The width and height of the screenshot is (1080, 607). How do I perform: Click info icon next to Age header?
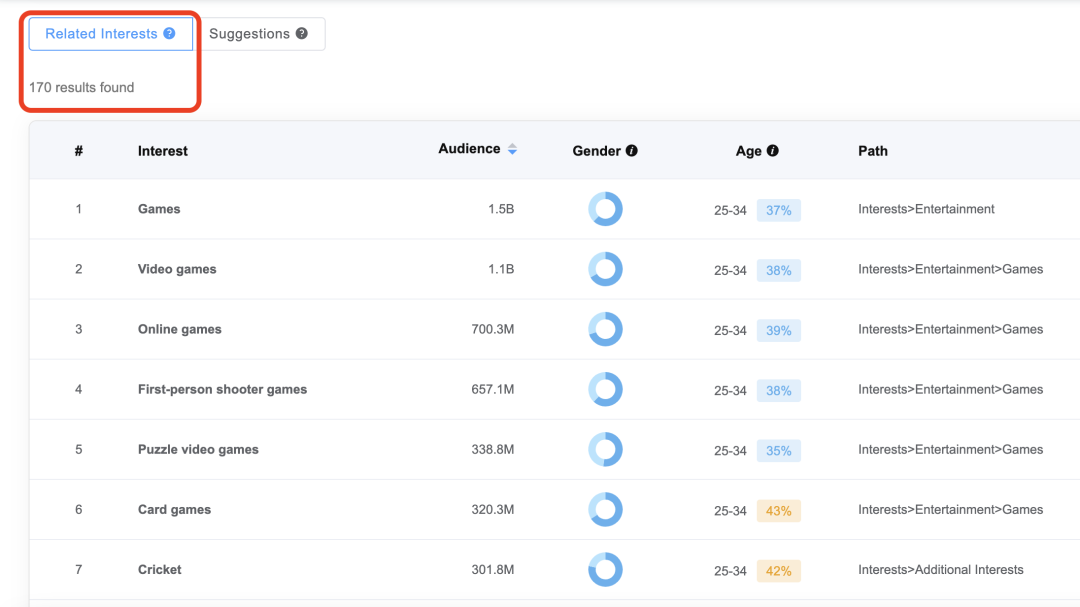coord(772,151)
